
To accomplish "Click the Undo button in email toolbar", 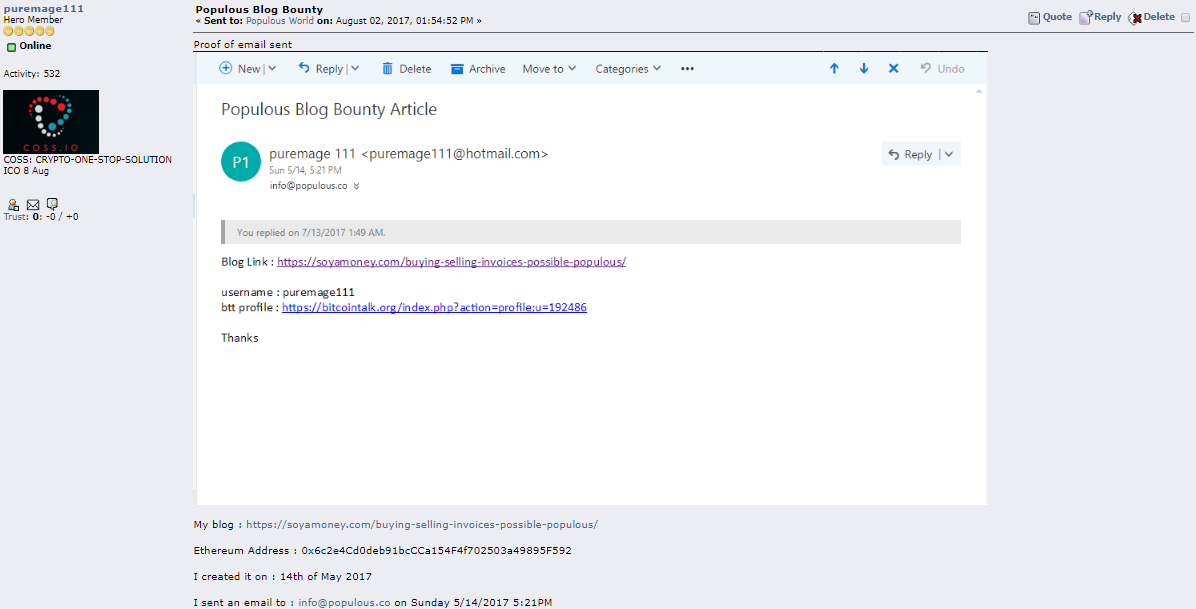I will point(943,69).
